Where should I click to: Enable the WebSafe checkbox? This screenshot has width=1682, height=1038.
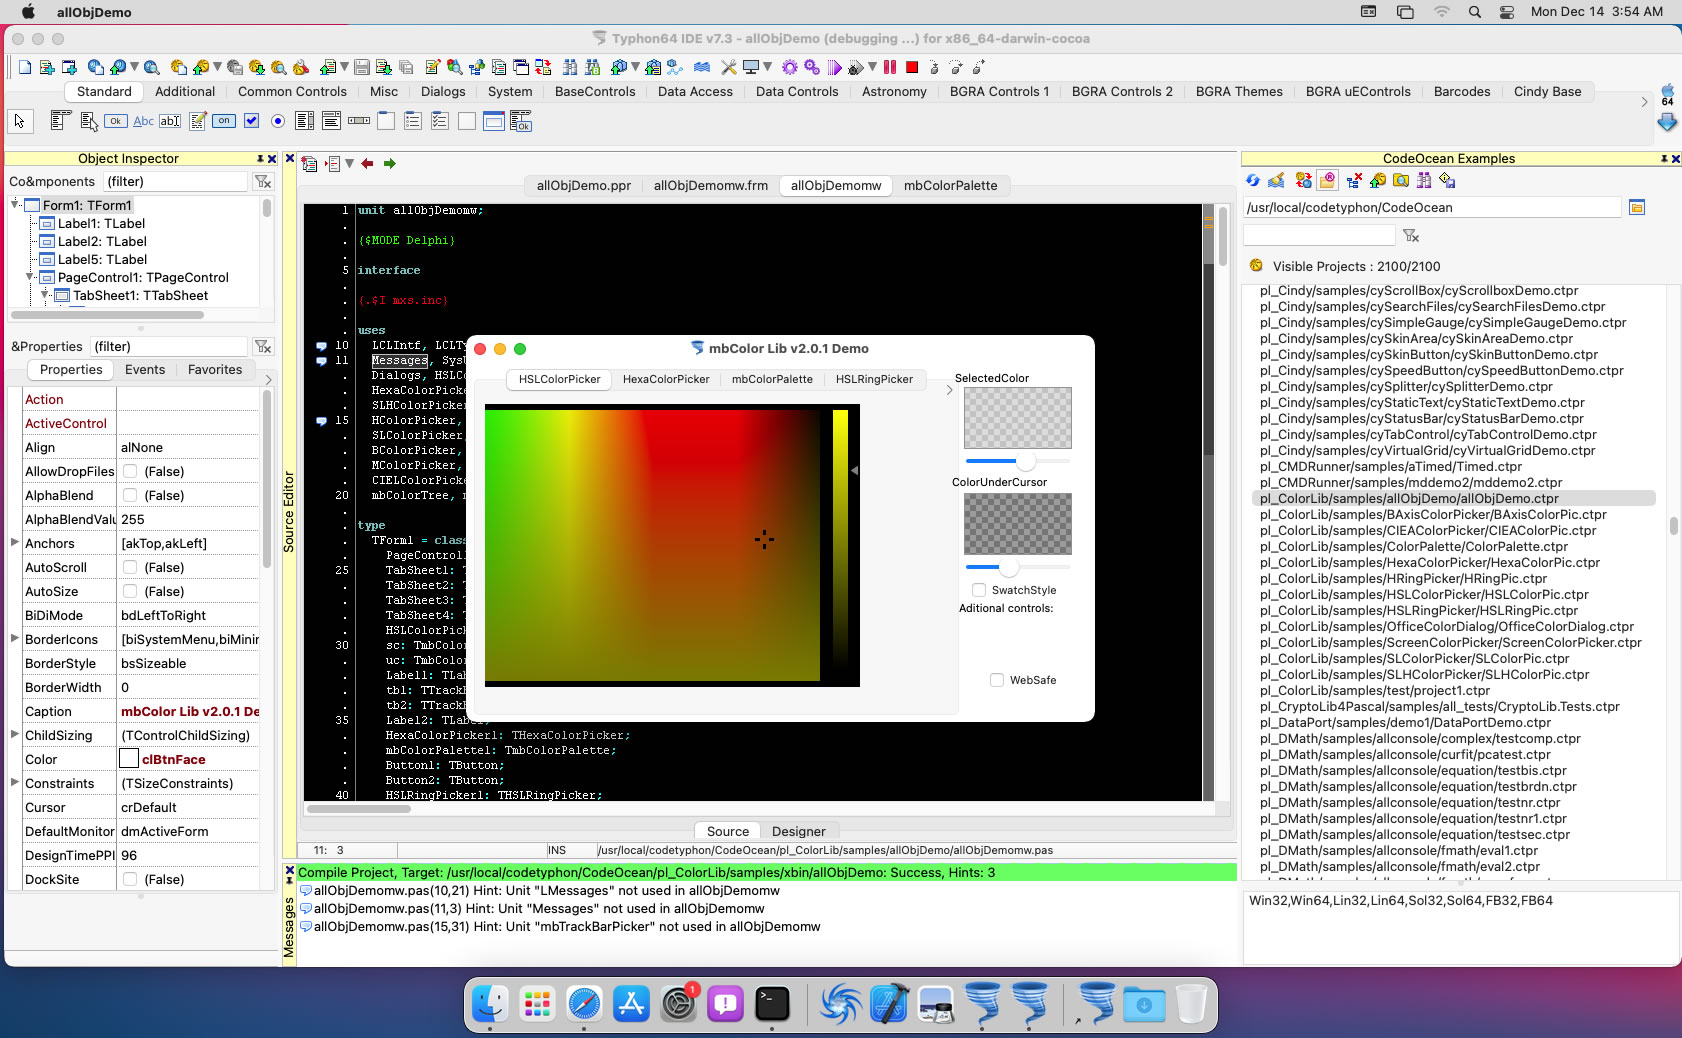997,680
